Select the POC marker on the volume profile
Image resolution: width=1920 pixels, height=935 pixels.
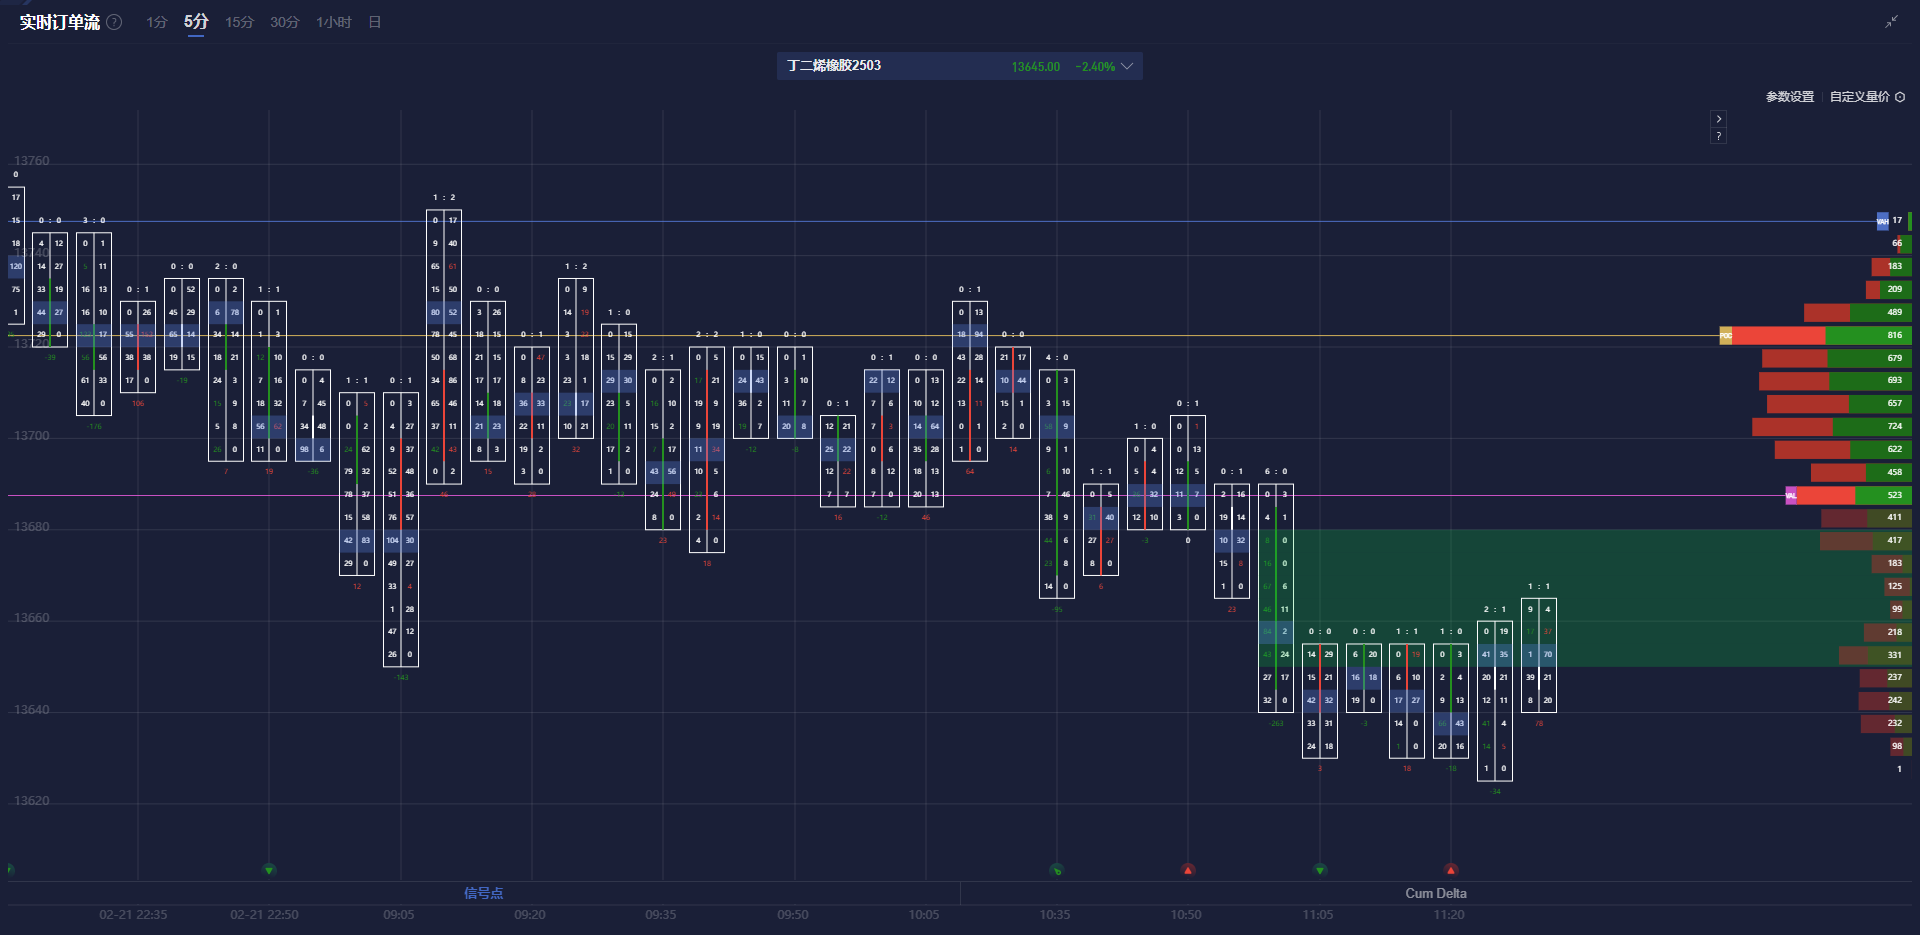coord(1725,335)
